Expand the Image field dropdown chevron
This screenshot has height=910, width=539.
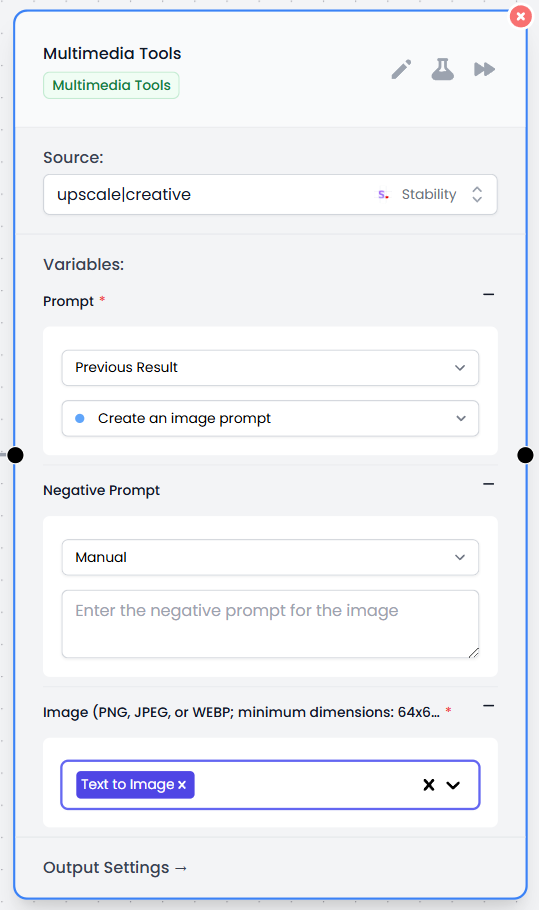(x=453, y=785)
